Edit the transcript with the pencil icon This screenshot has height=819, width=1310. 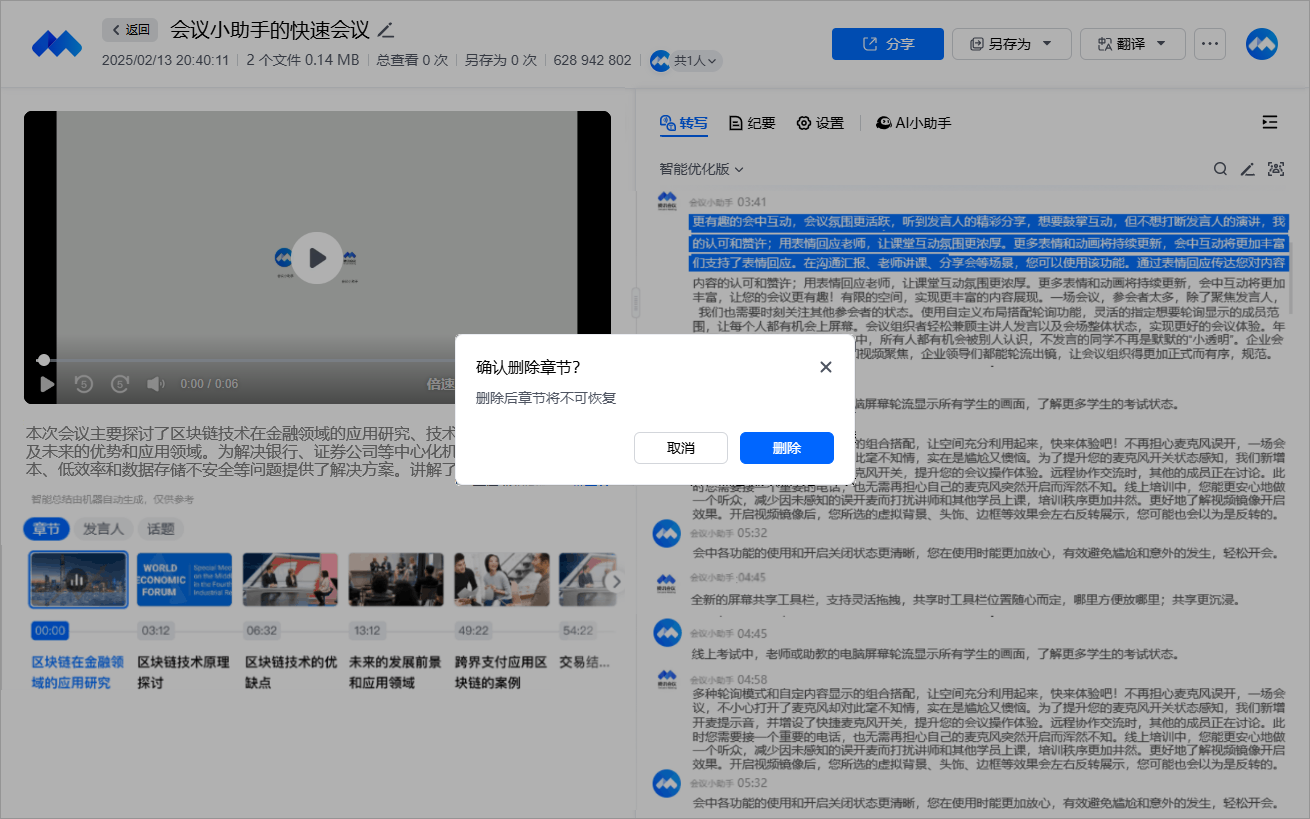[1247, 169]
